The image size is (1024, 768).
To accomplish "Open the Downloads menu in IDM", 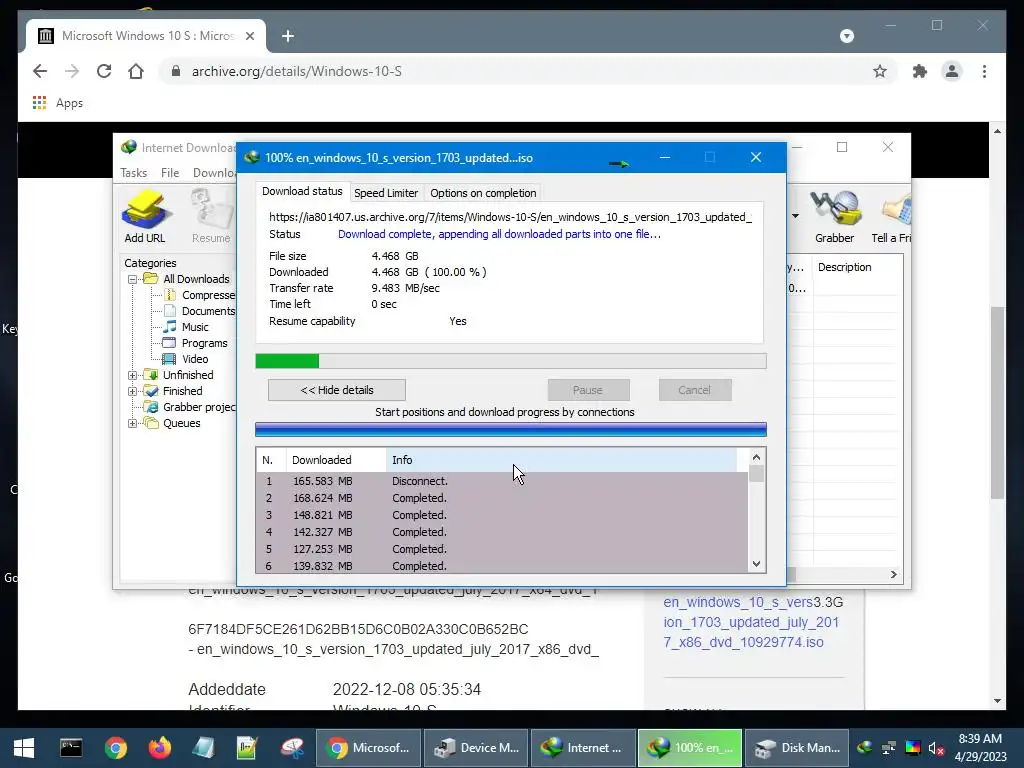I will click(x=214, y=172).
